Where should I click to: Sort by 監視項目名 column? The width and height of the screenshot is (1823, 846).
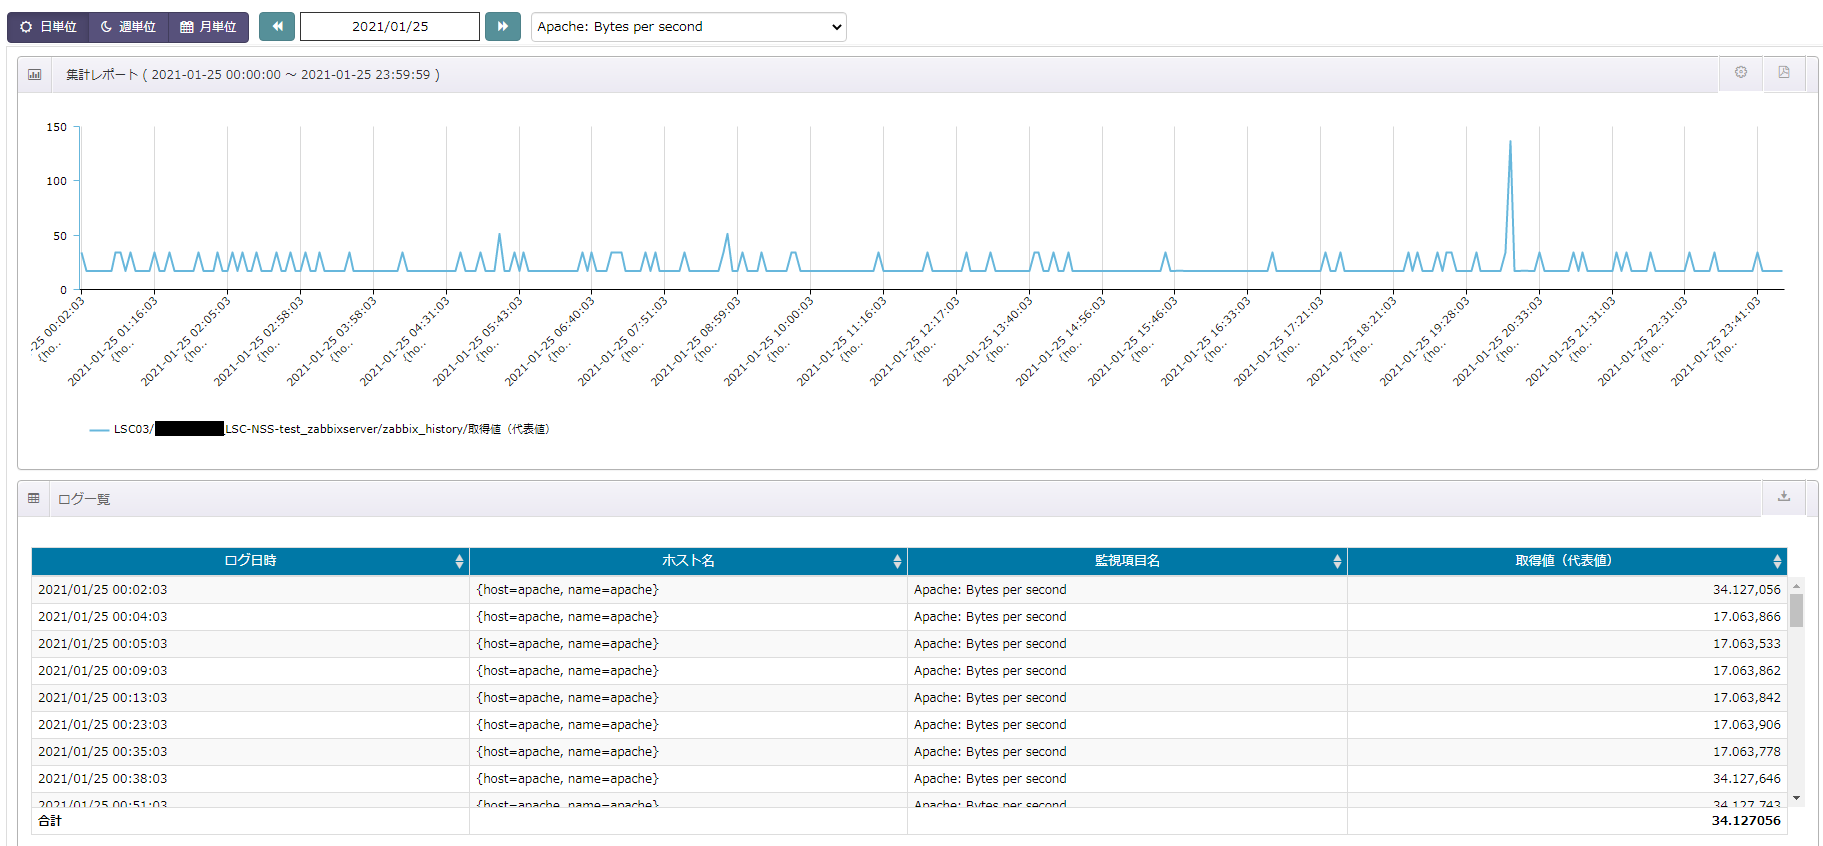(x=1127, y=561)
